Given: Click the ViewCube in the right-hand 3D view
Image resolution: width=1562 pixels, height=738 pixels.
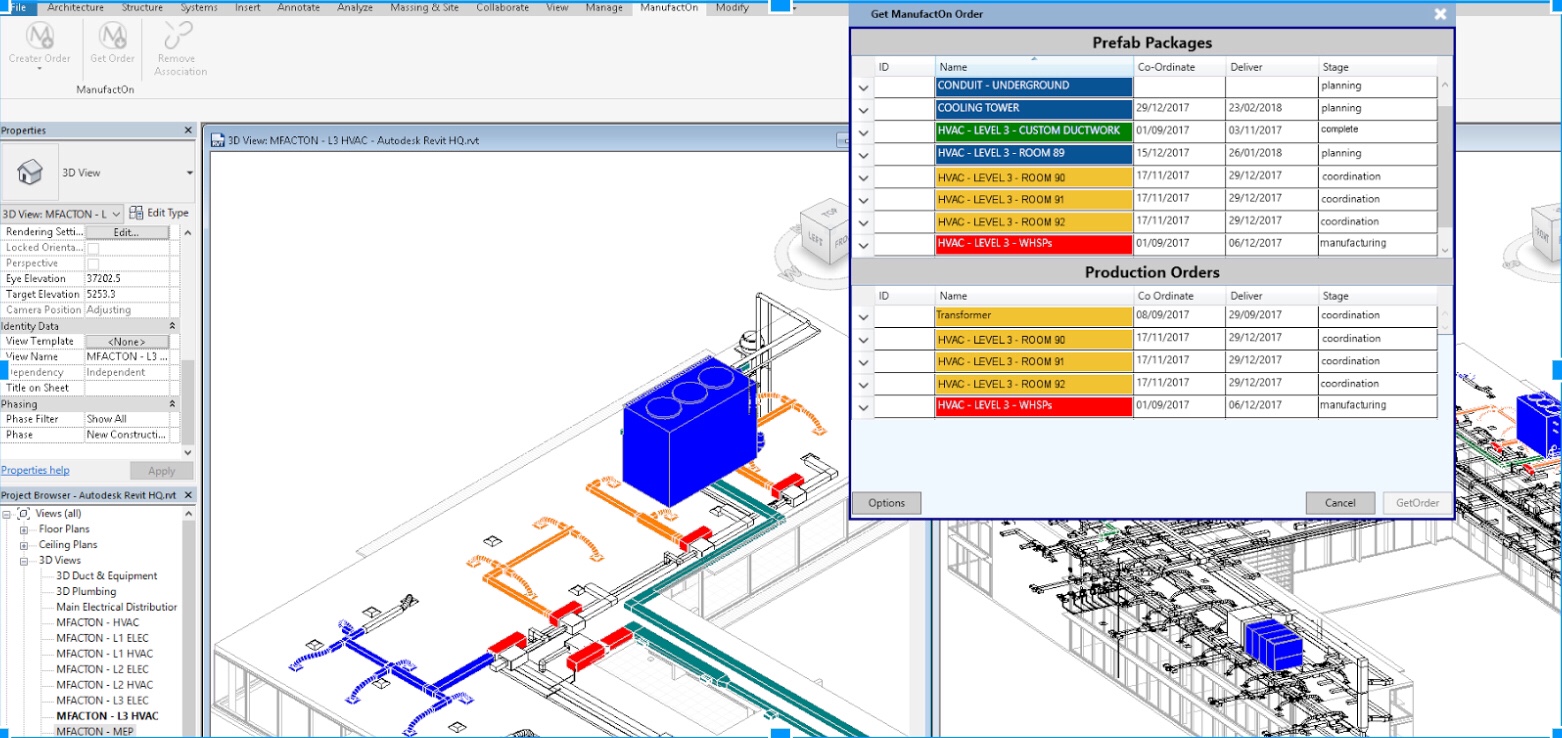Looking at the screenshot, I should 1536,238.
